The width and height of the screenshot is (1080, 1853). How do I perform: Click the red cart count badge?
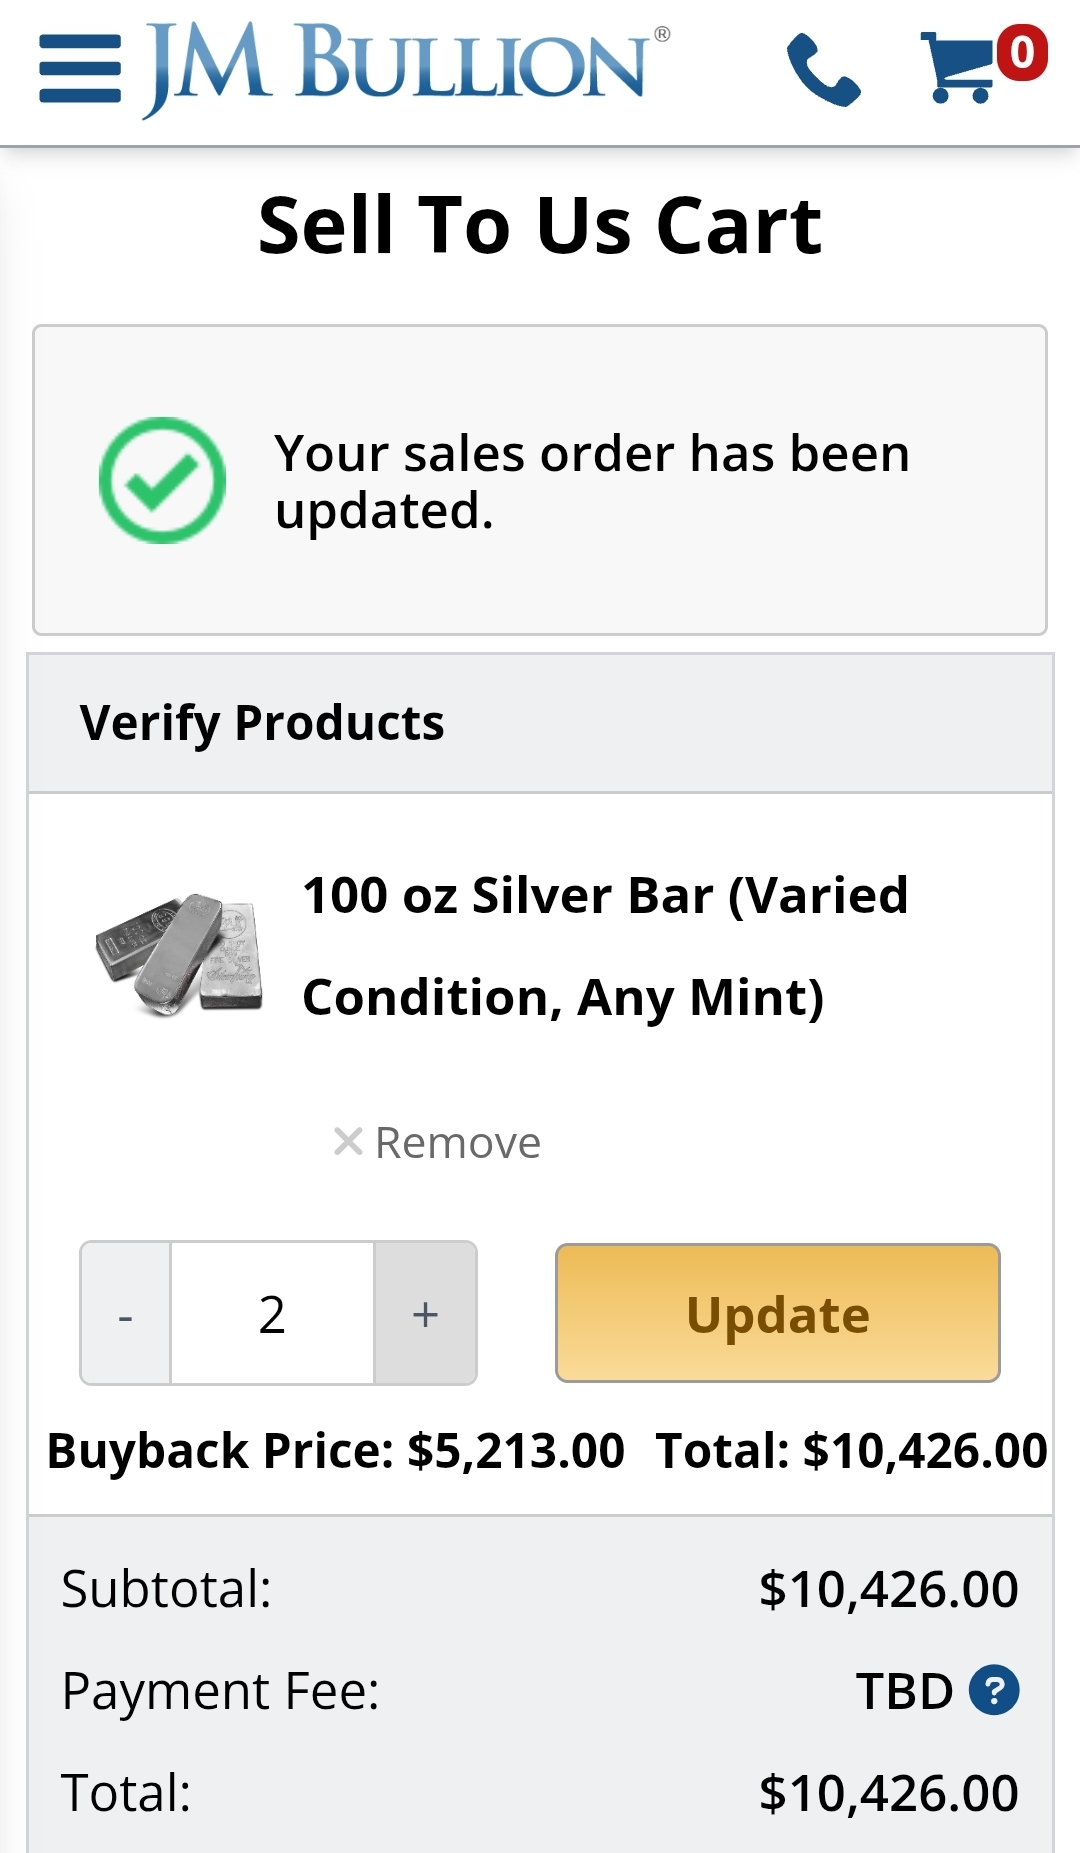click(x=1021, y=53)
